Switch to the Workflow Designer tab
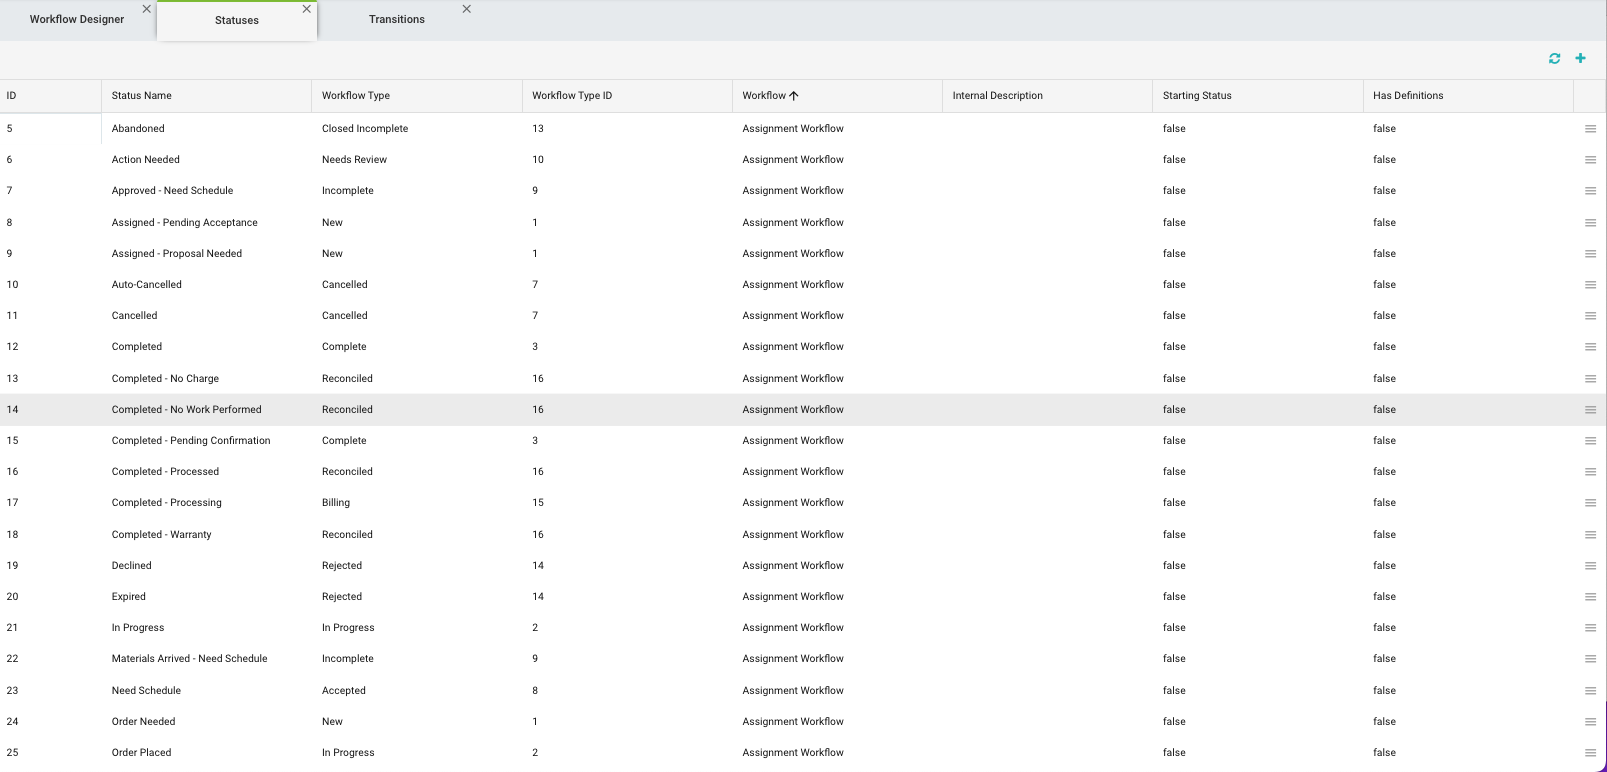1607x772 pixels. click(x=77, y=20)
